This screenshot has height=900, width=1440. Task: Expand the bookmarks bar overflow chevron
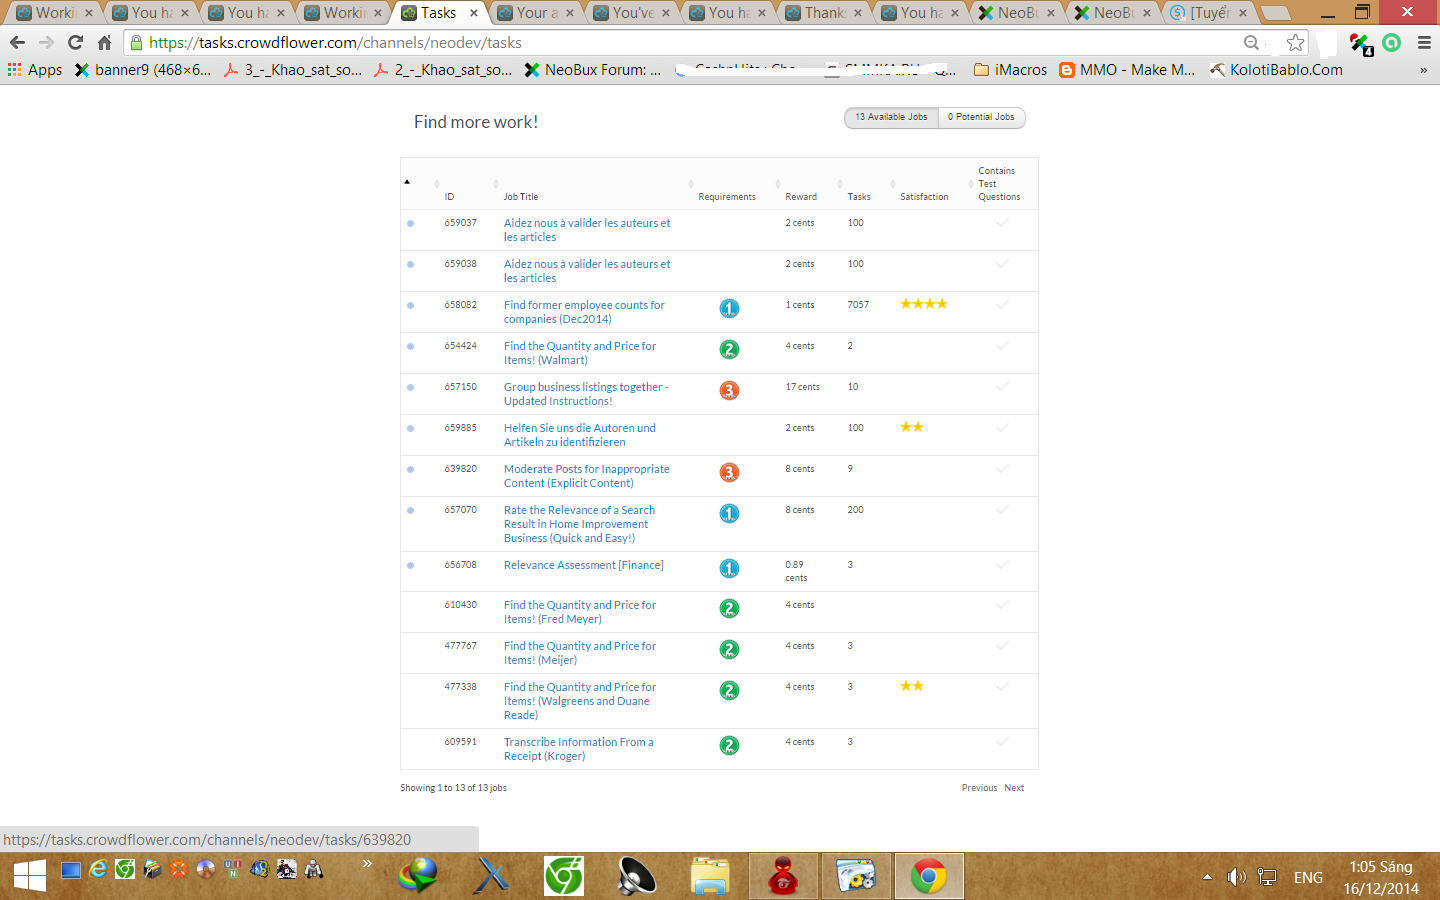point(1423,70)
